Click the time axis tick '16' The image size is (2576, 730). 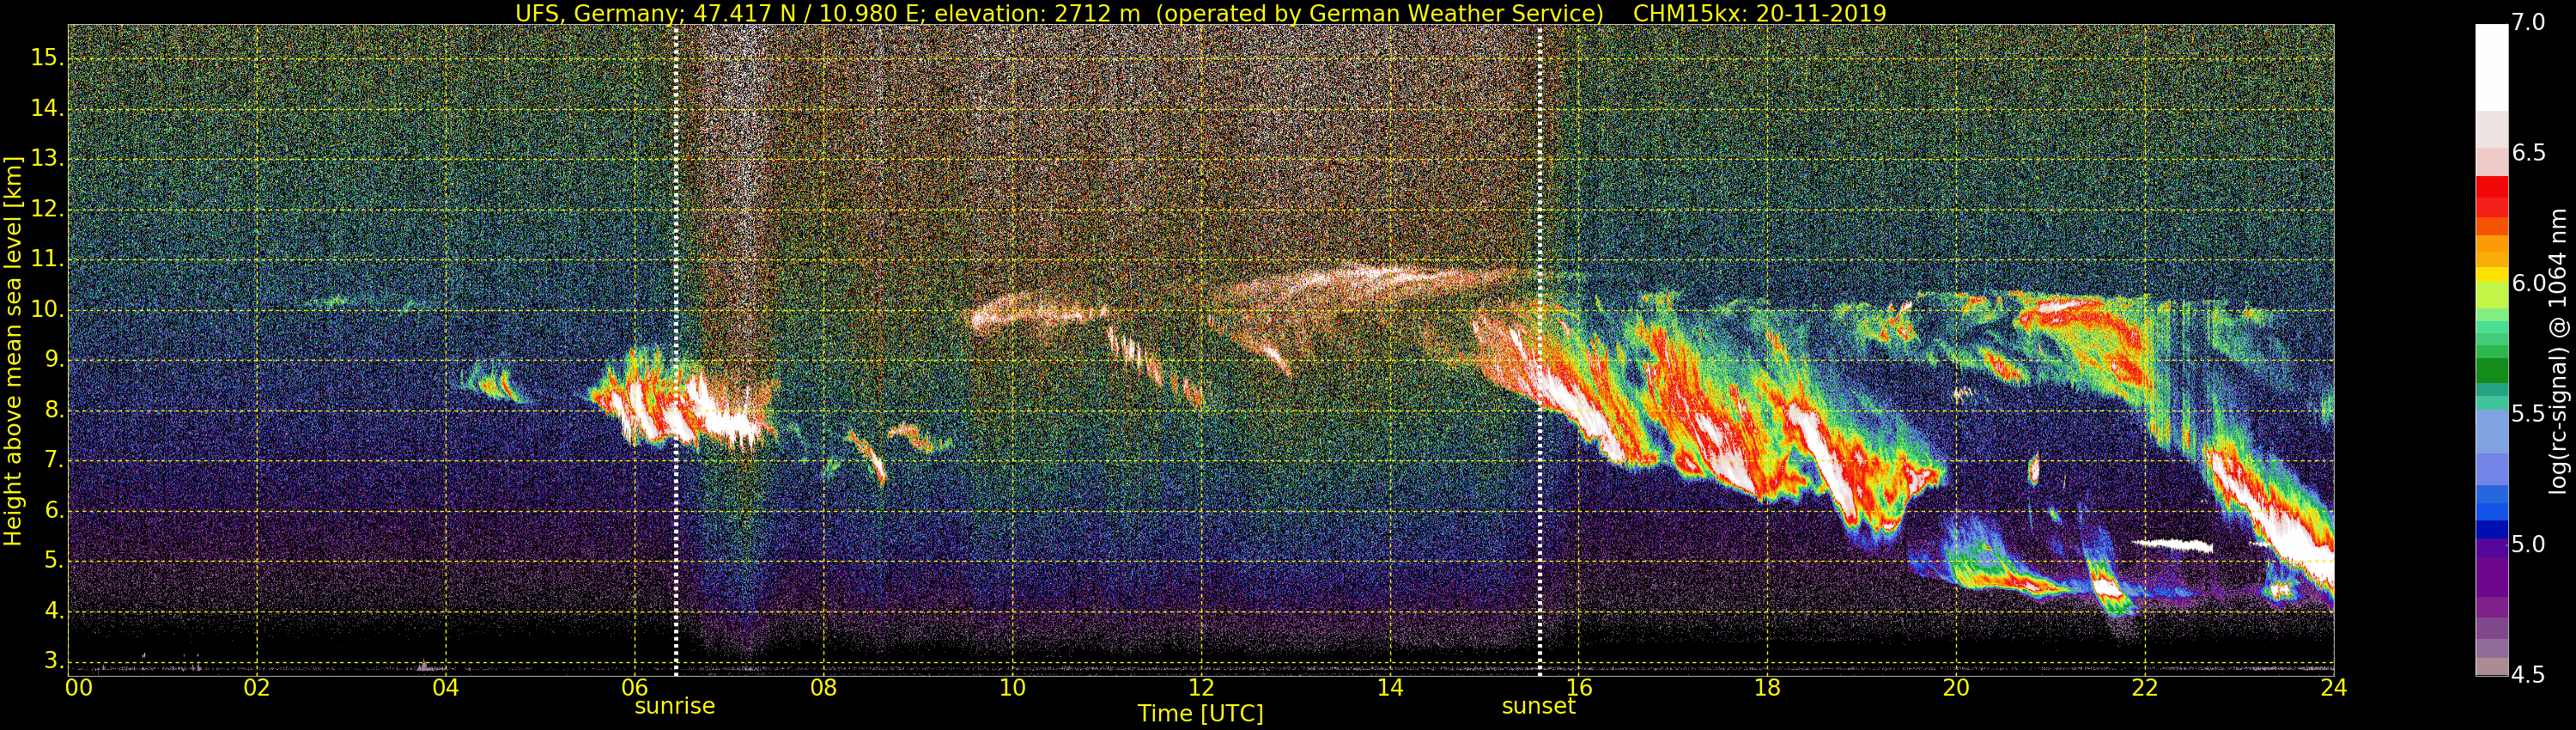tap(1578, 688)
